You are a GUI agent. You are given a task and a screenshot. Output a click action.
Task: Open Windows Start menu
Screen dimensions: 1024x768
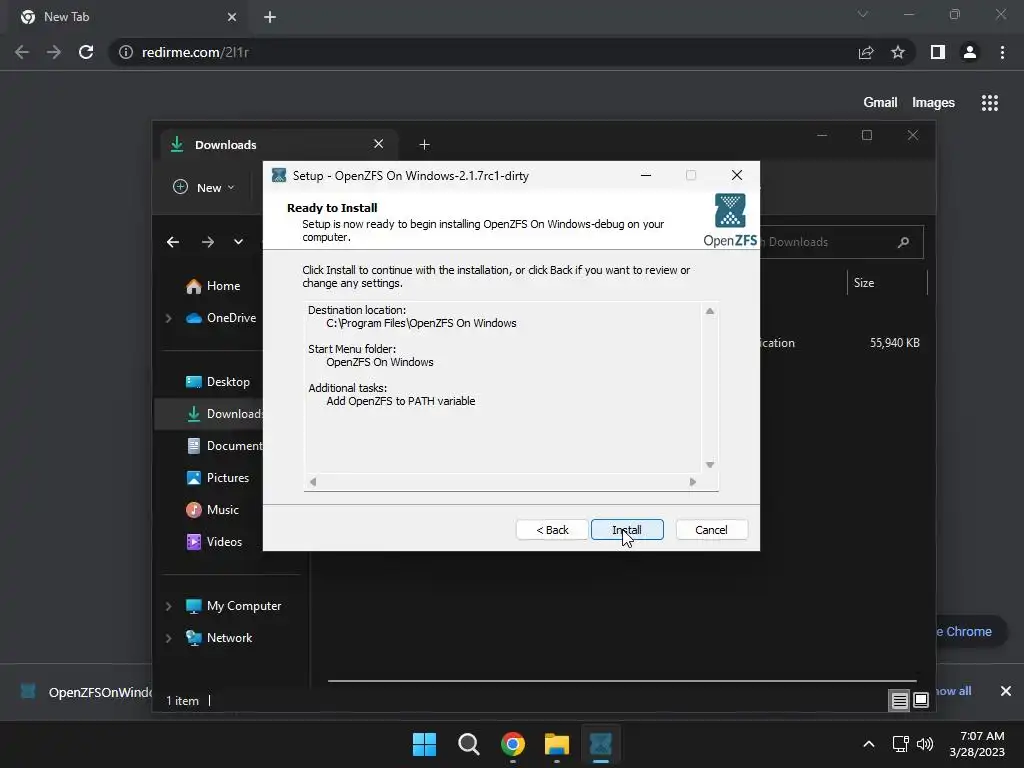point(424,744)
